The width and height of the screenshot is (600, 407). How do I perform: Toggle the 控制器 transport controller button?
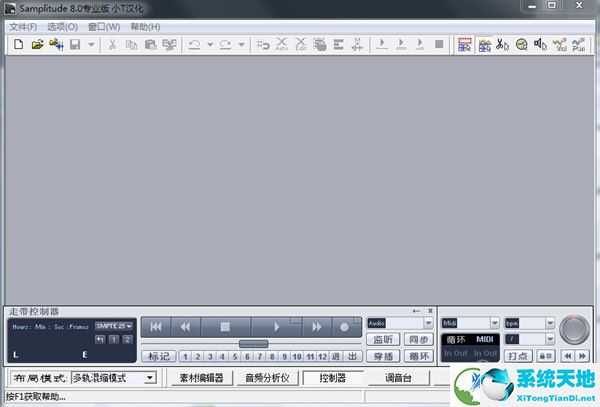pyautogui.click(x=333, y=378)
